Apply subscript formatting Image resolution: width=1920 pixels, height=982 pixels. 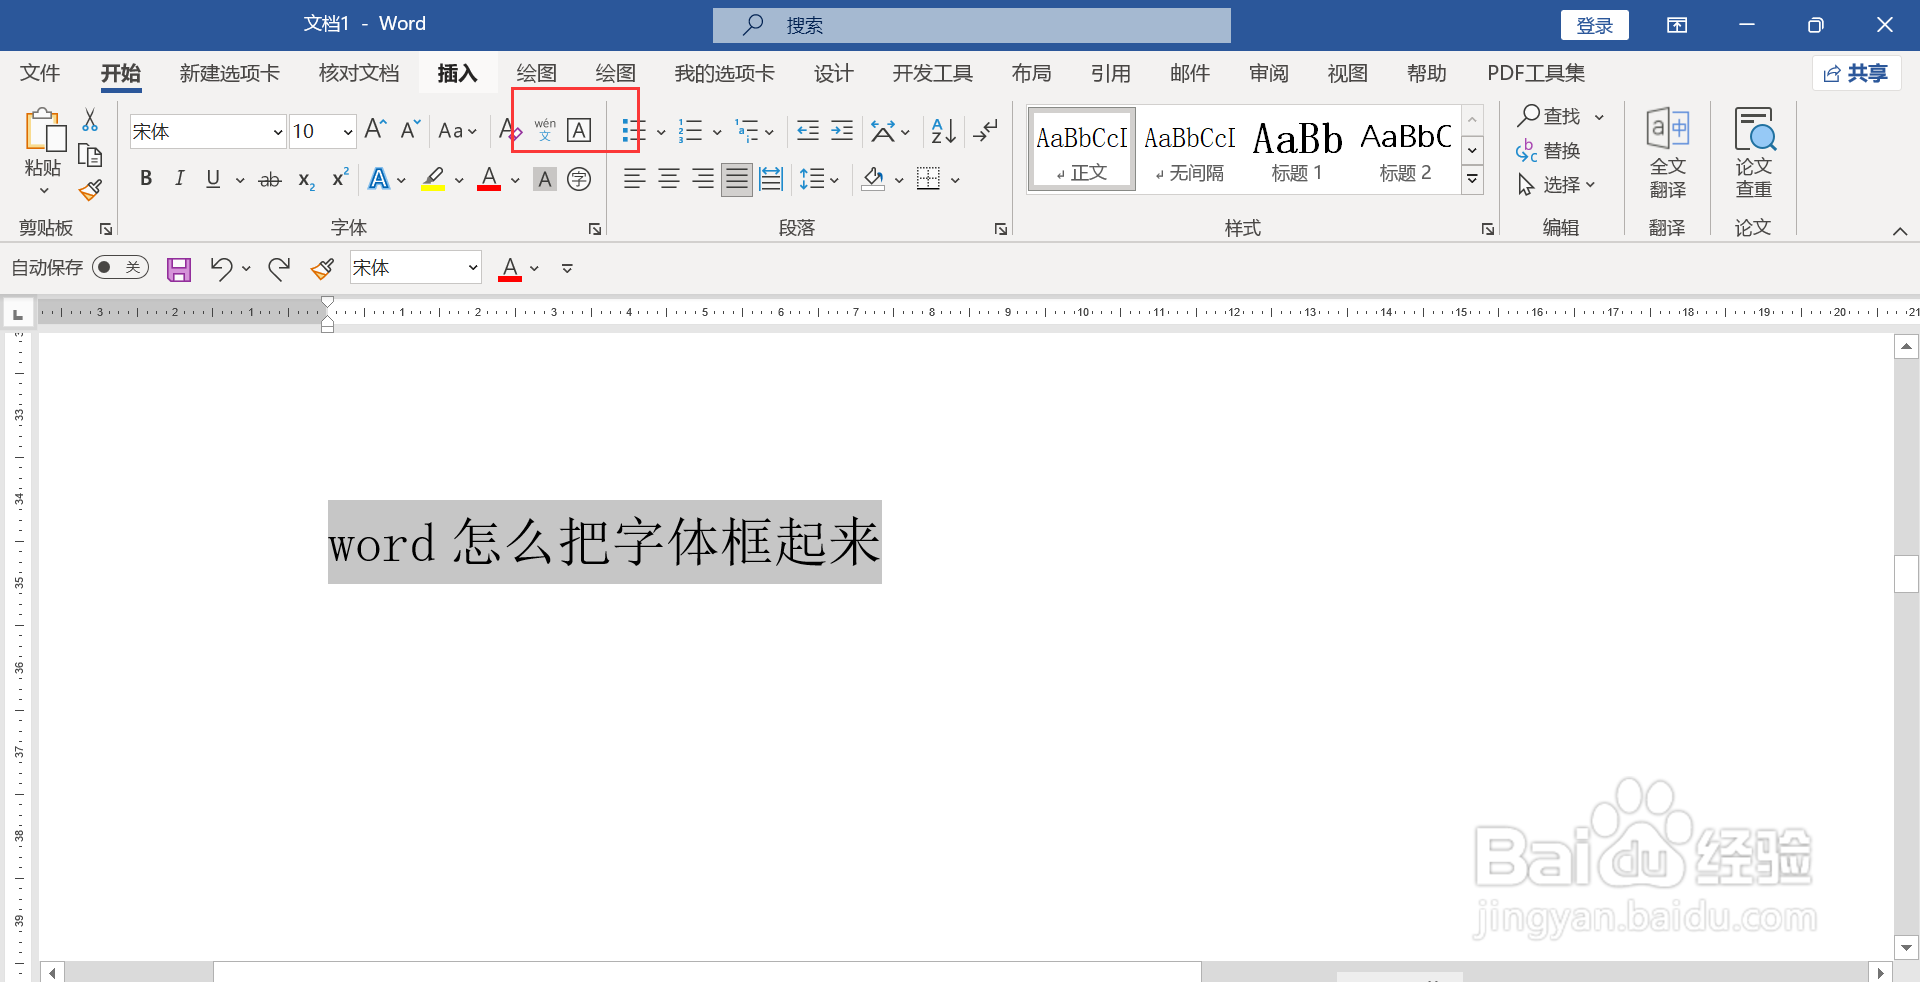coord(306,180)
